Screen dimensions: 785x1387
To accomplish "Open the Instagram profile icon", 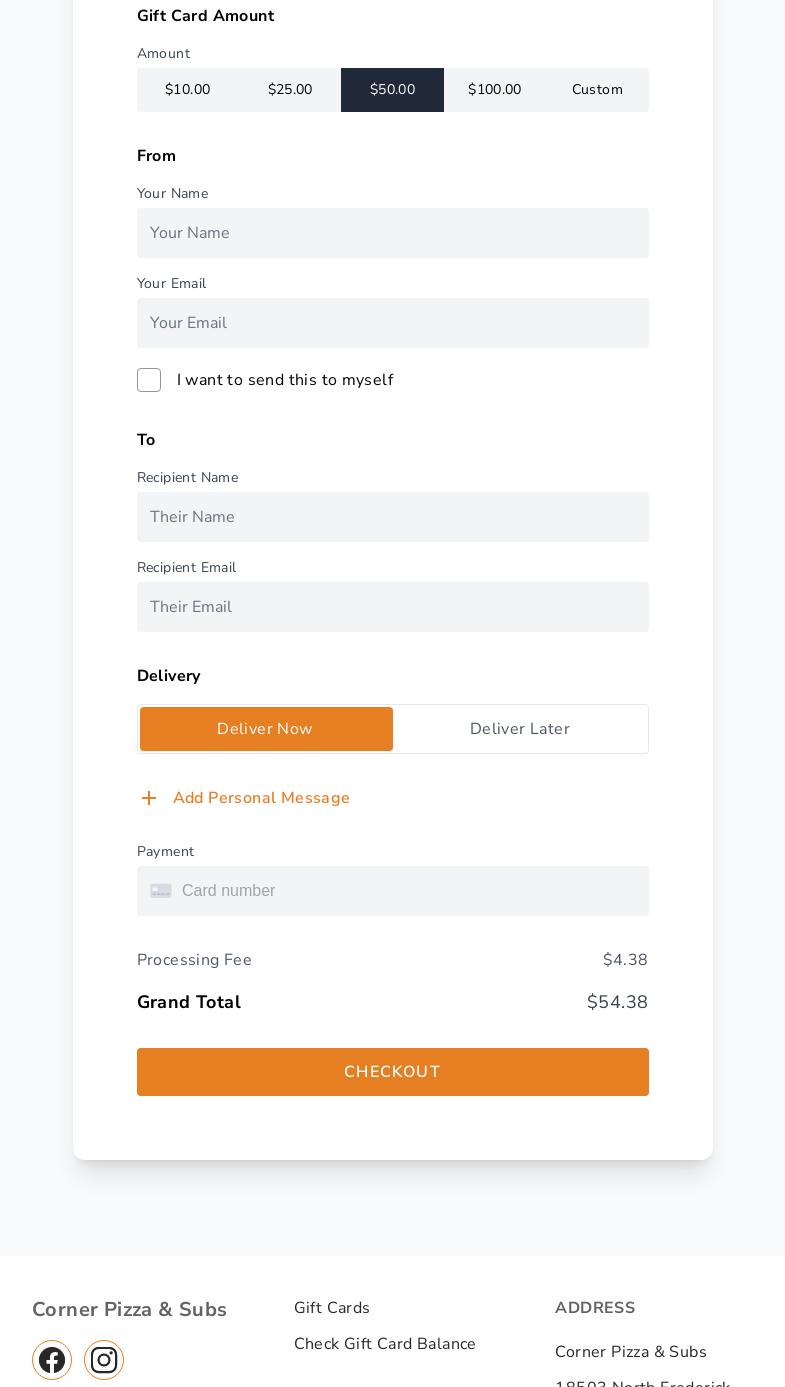I will [x=104, y=1360].
